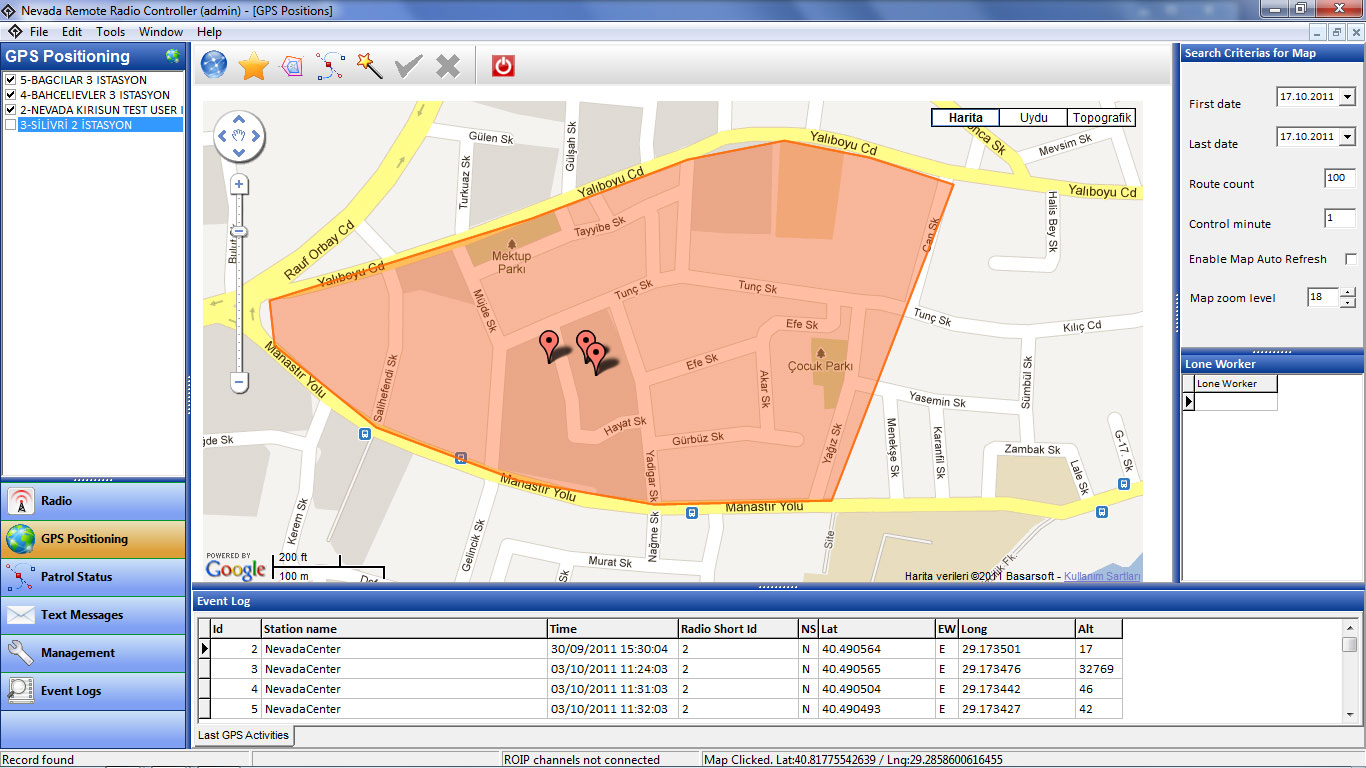The height and width of the screenshot is (768, 1366).
Task: Click the bus stop icon near Gelincik Sk
Action: pos(461,457)
